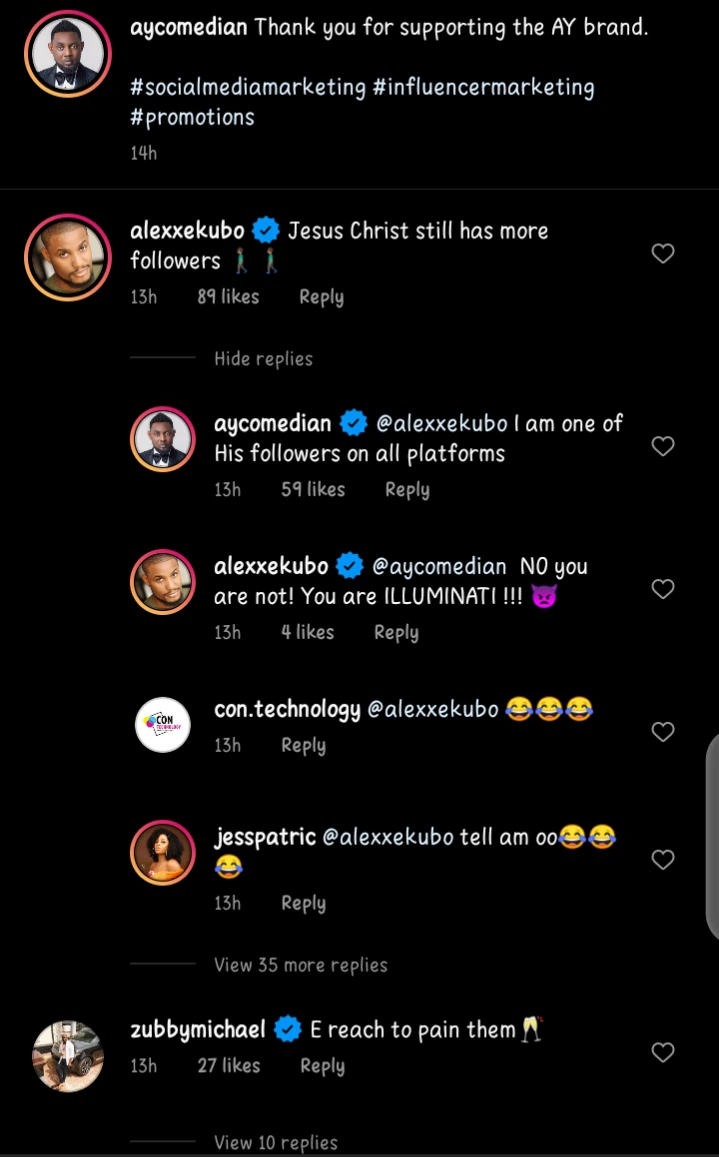The image size is (719, 1157).
Task: Reply to zubbymichael's comment
Action: (x=322, y=1065)
